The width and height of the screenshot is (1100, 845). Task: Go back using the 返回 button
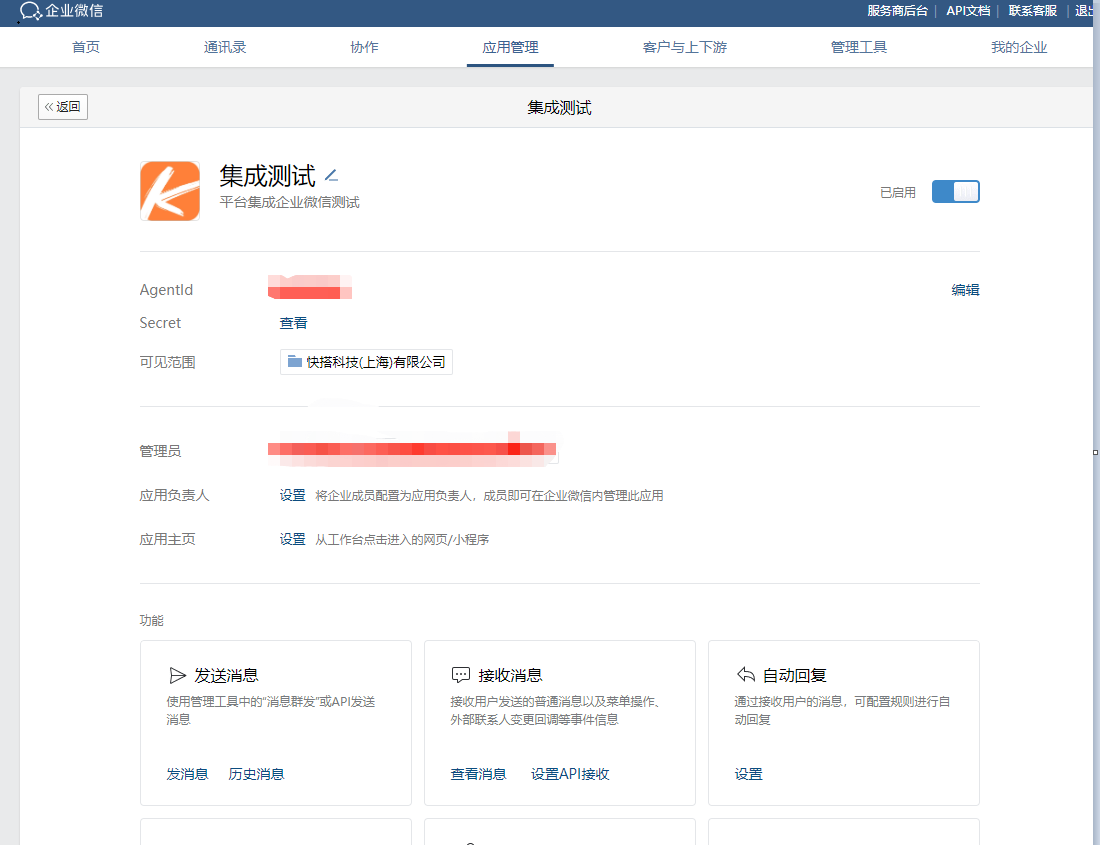(x=63, y=107)
